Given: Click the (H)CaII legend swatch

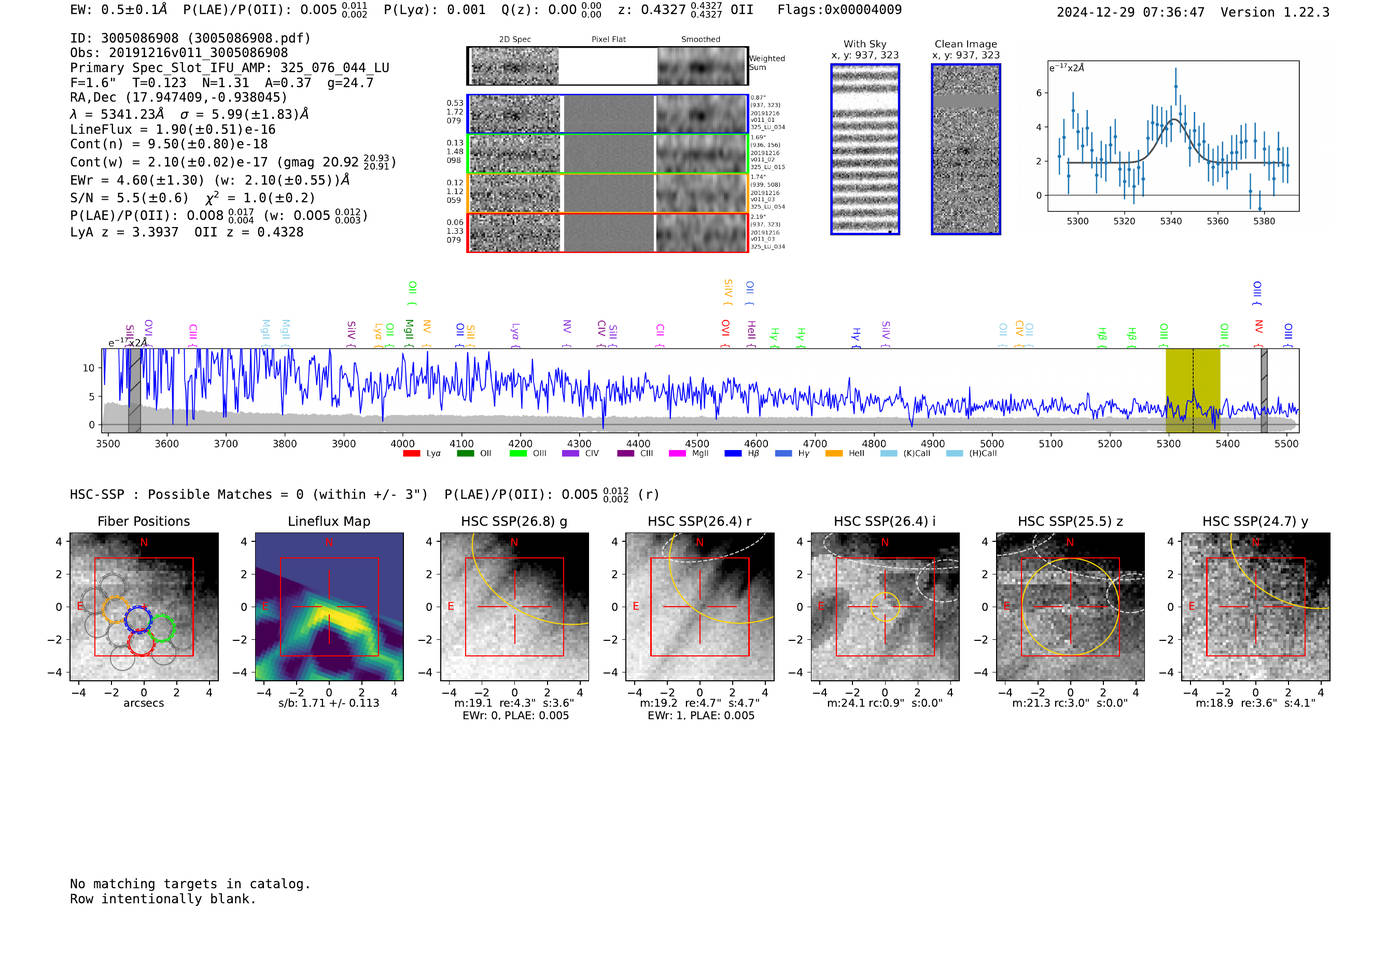Looking at the screenshot, I should 954,454.
